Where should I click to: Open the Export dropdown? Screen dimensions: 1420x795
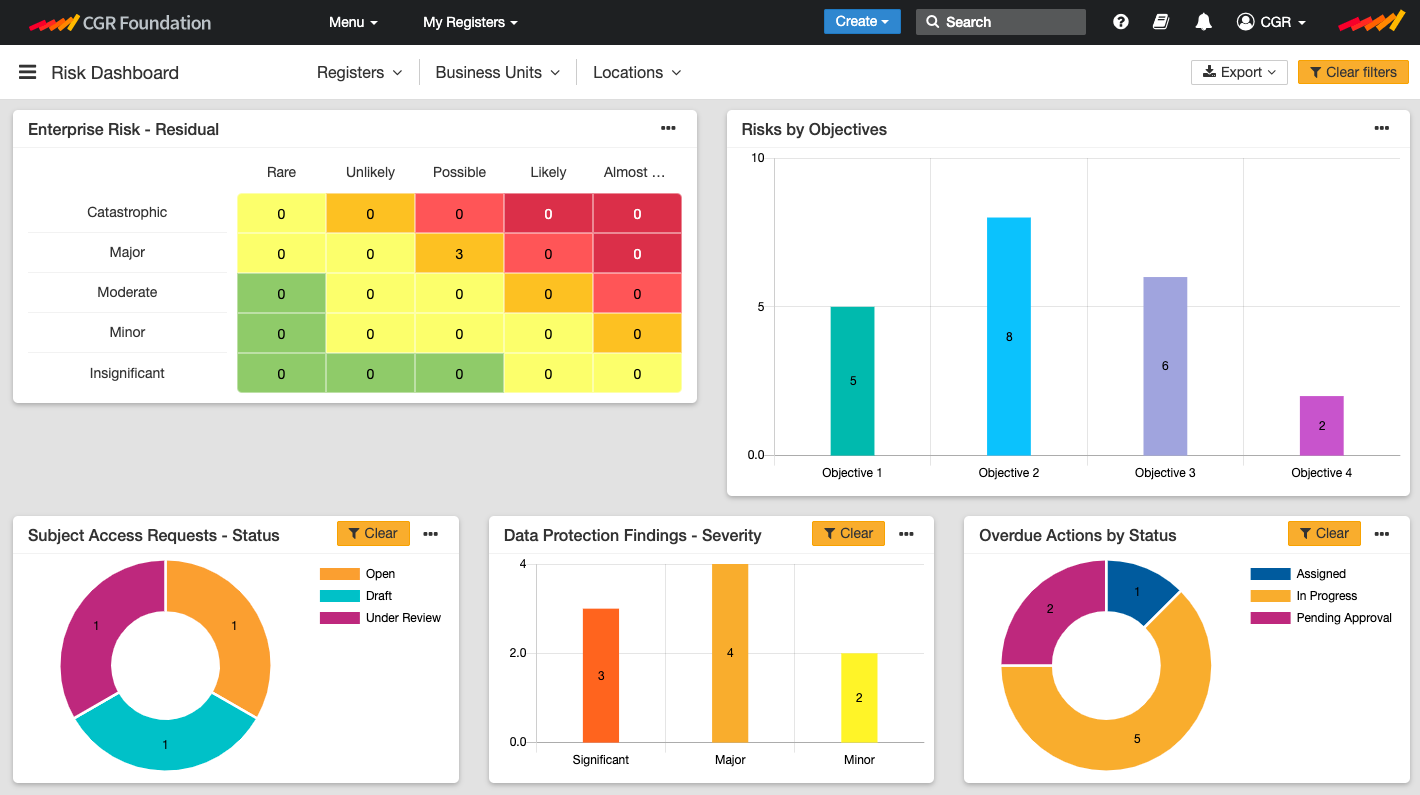(x=1239, y=72)
